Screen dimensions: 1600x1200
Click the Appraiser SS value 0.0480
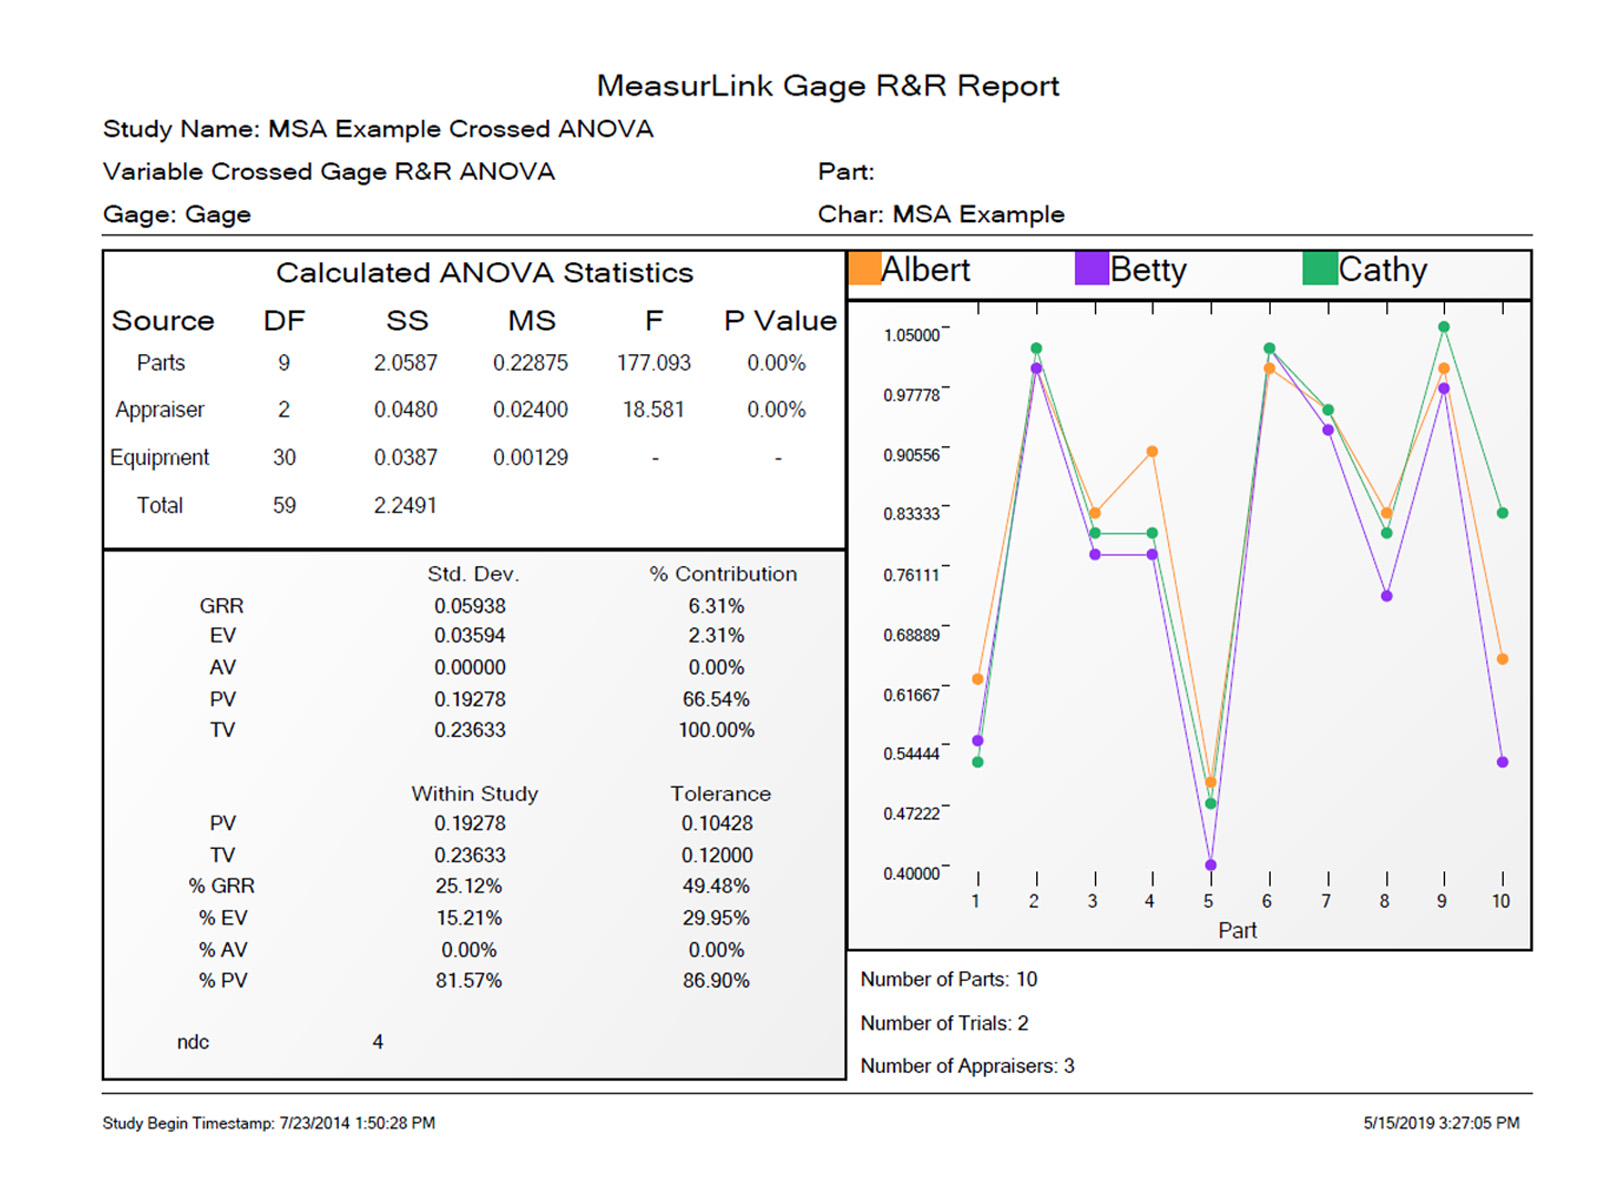(x=406, y=410)
